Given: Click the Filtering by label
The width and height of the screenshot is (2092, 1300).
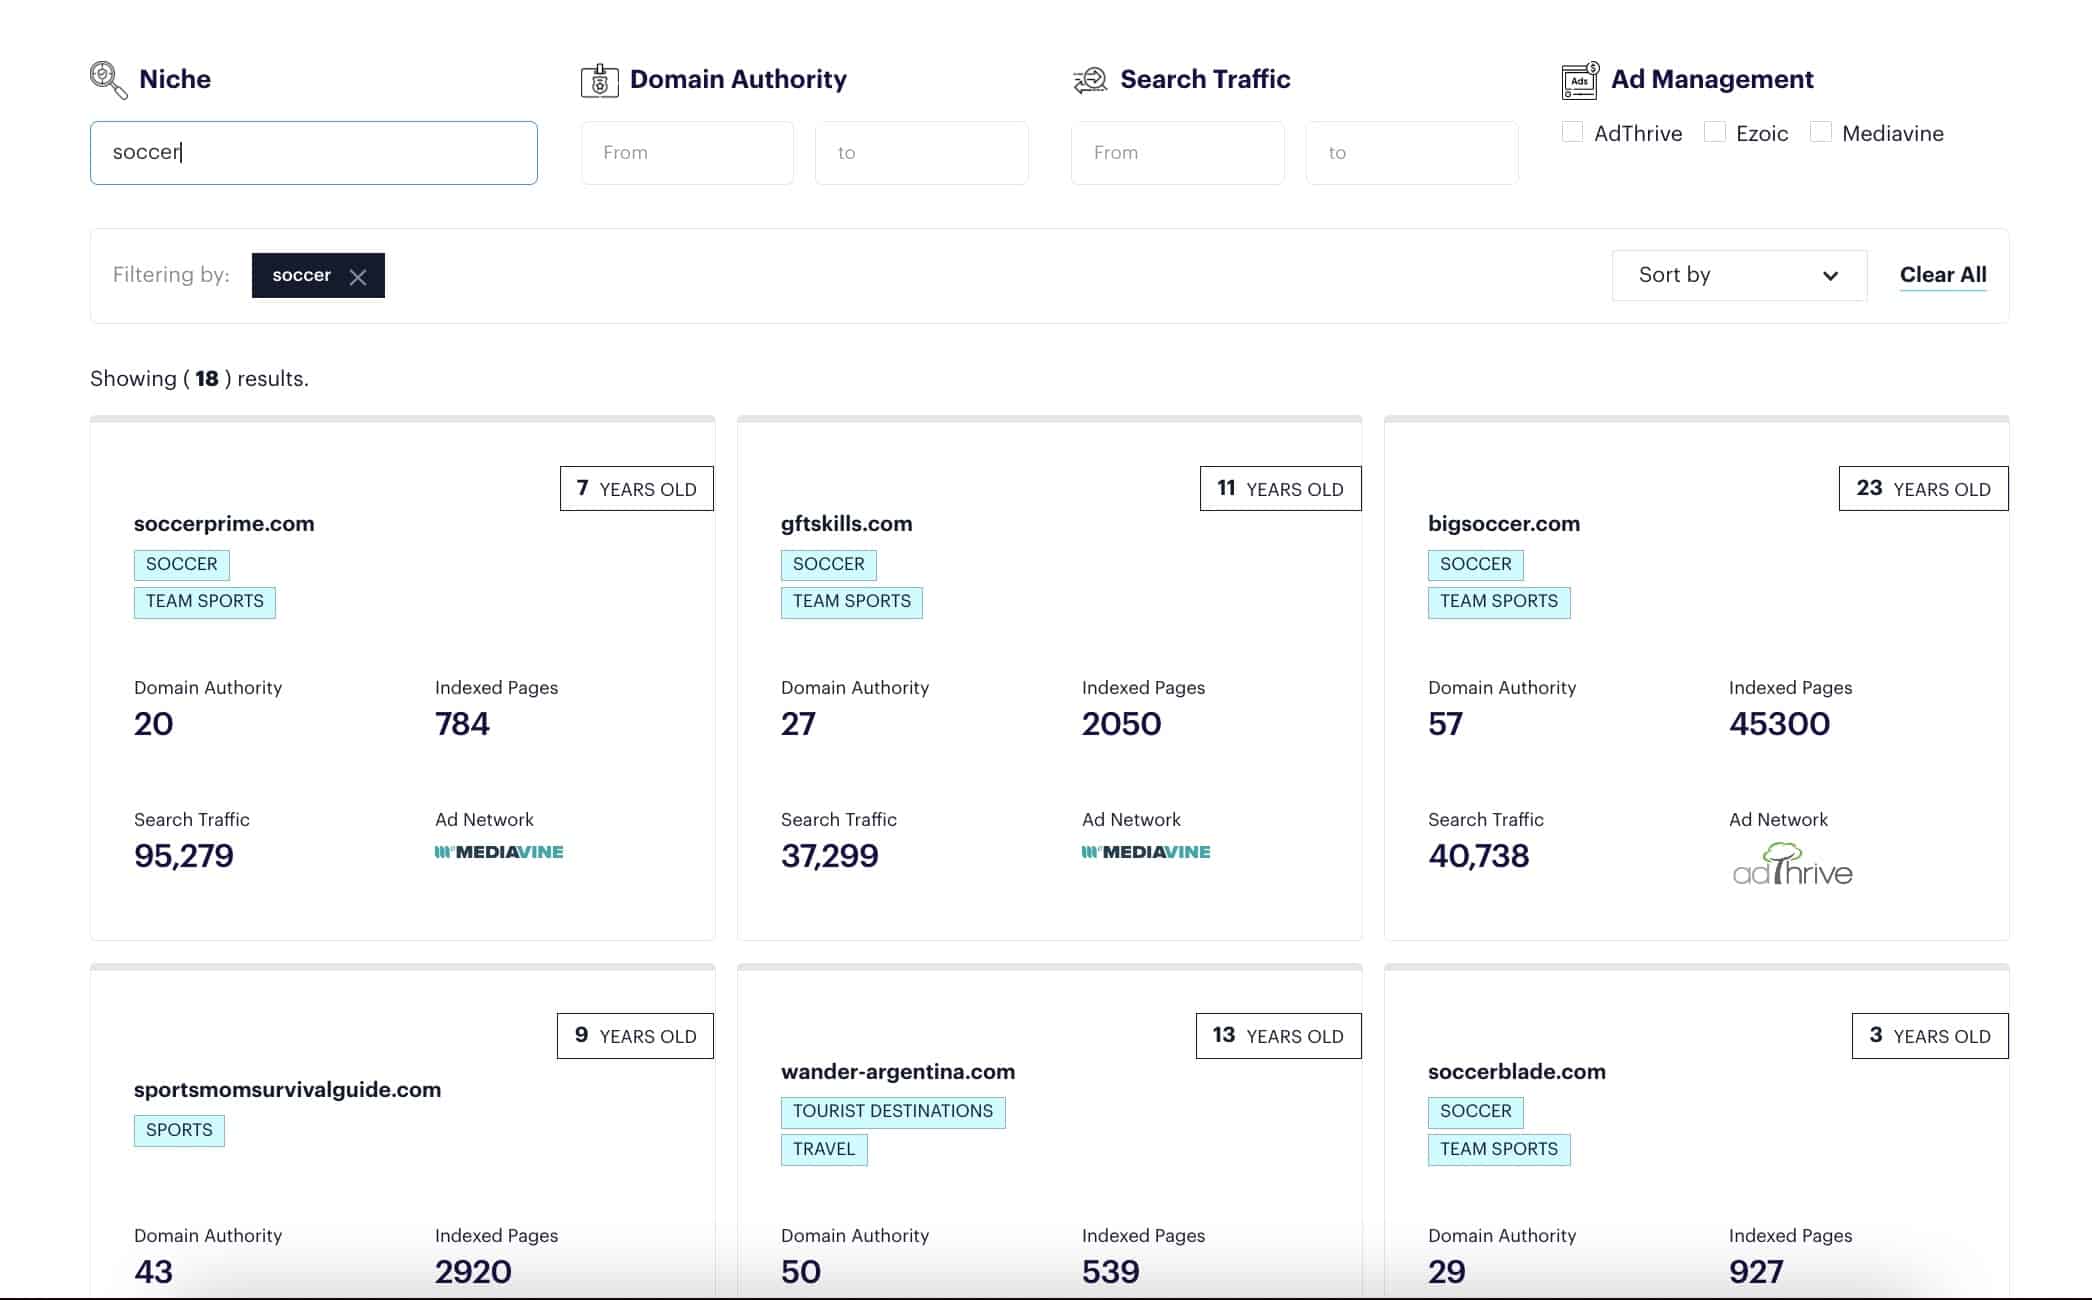Looking at the screenshot, I should click(x=171, y=275).
